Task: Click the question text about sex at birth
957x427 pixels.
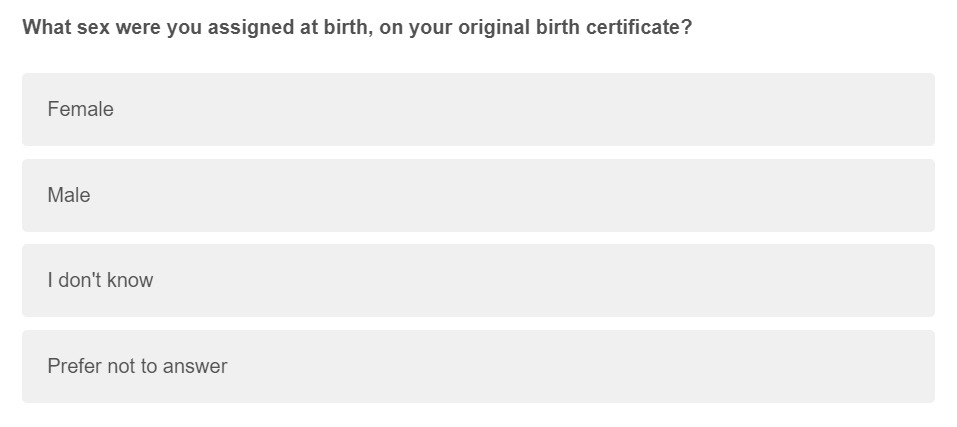Action: 357,27
